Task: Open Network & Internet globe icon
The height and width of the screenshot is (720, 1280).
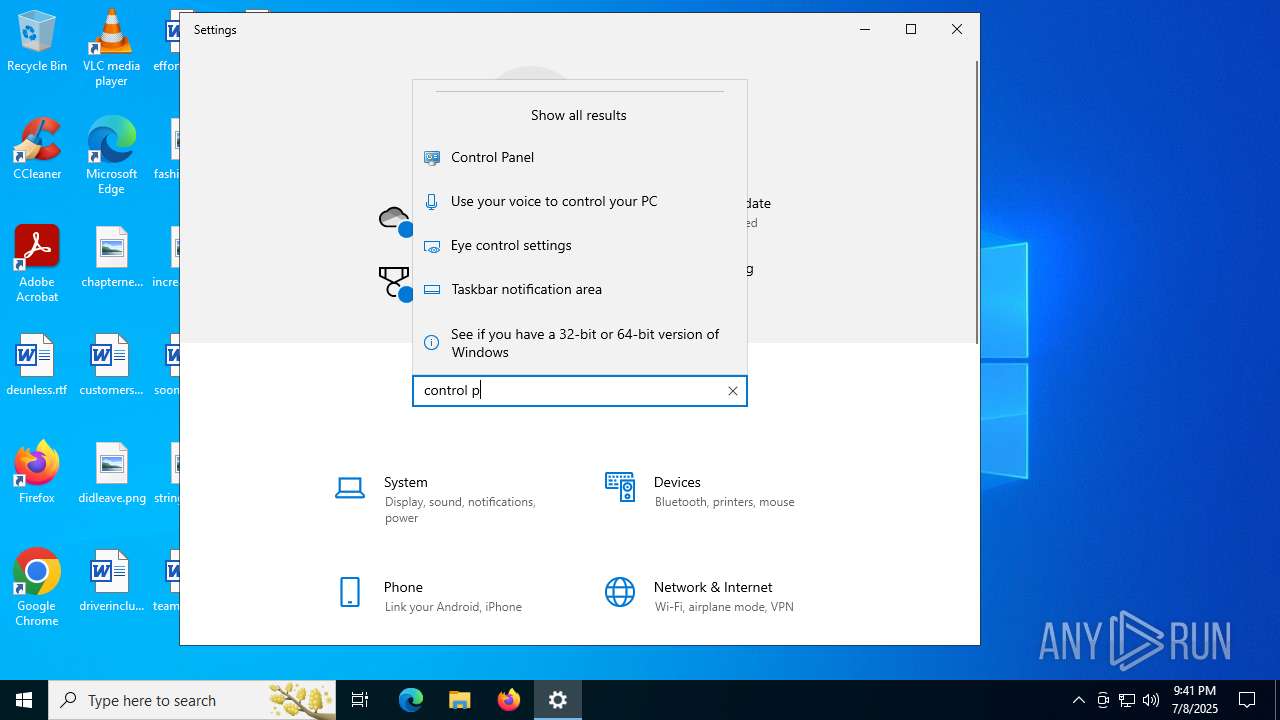Action: pyautogui.click(x=620, y=592)
